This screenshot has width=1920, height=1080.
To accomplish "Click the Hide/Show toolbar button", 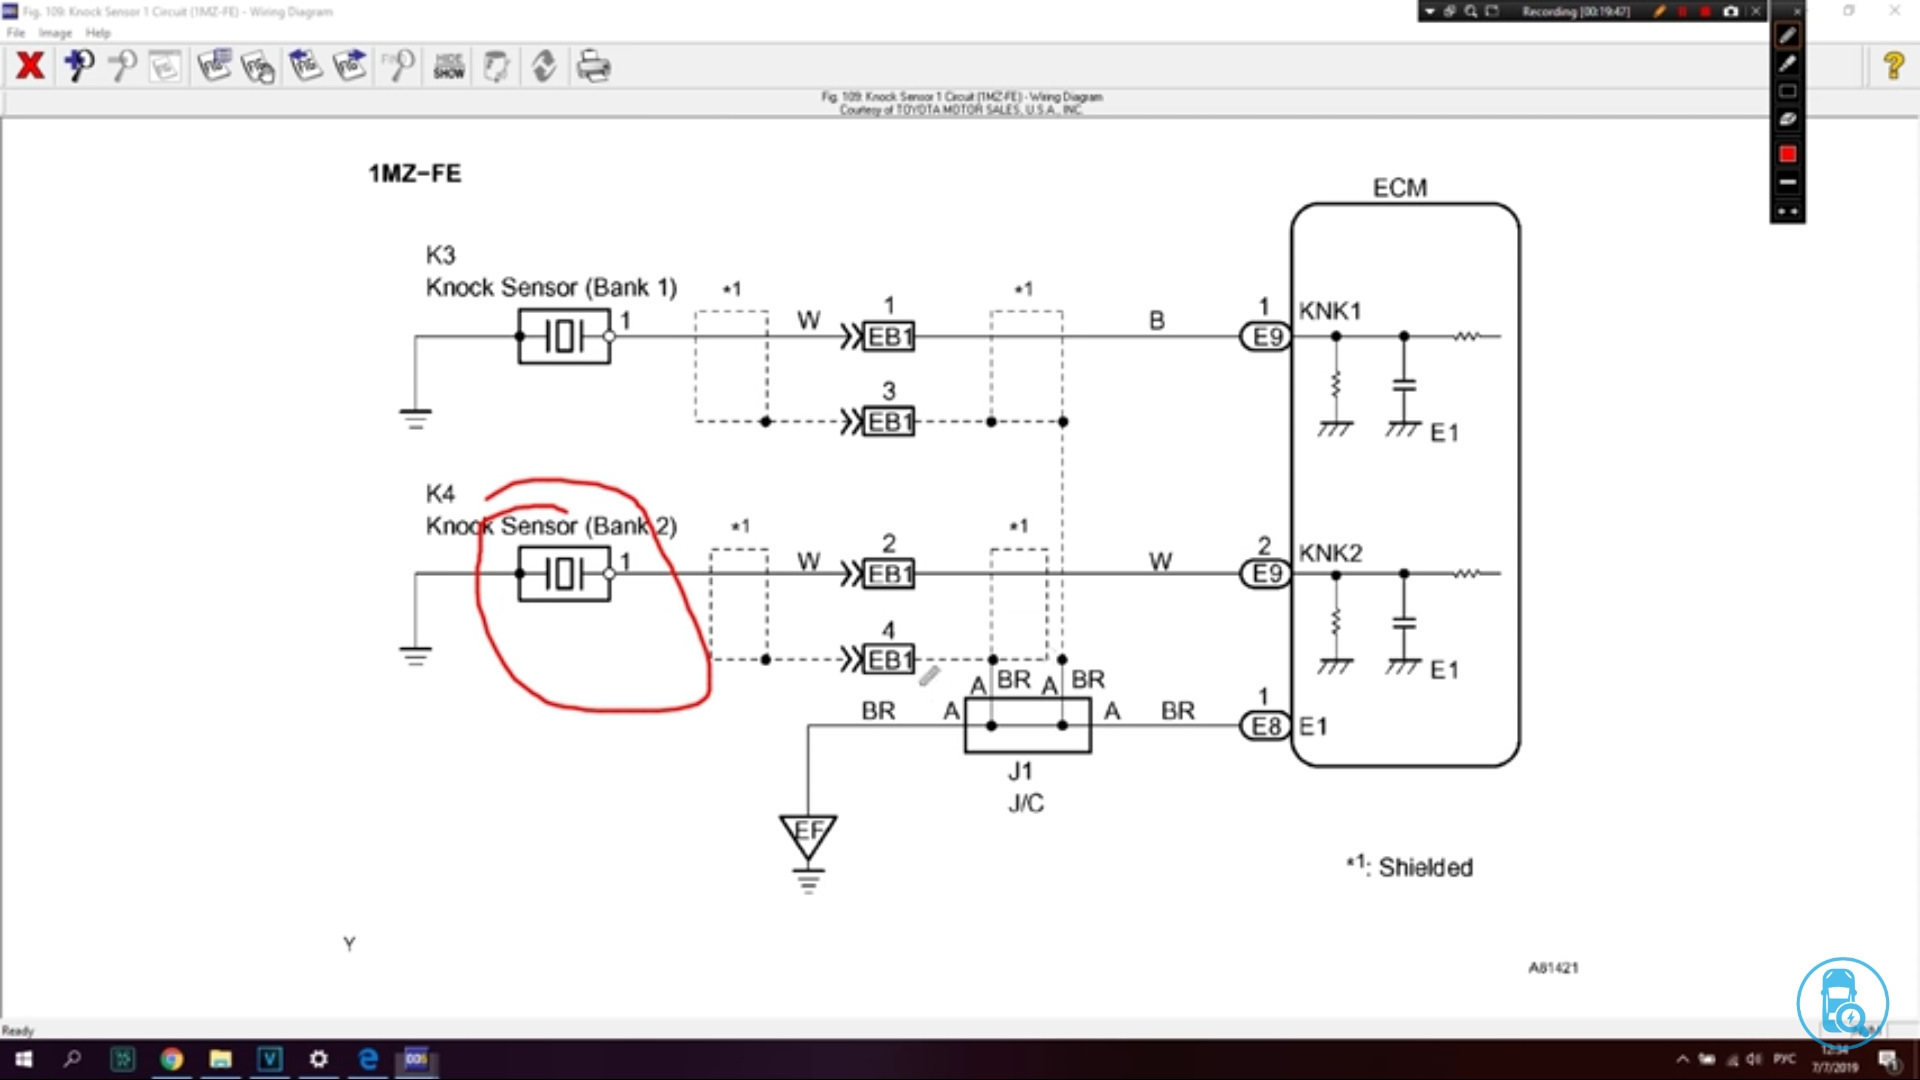I will click(448, 67).
